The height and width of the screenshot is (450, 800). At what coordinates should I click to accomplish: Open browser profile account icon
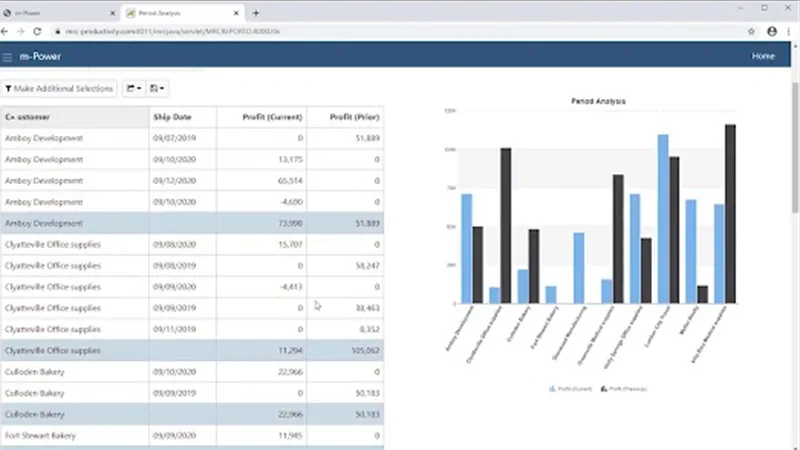772,32
